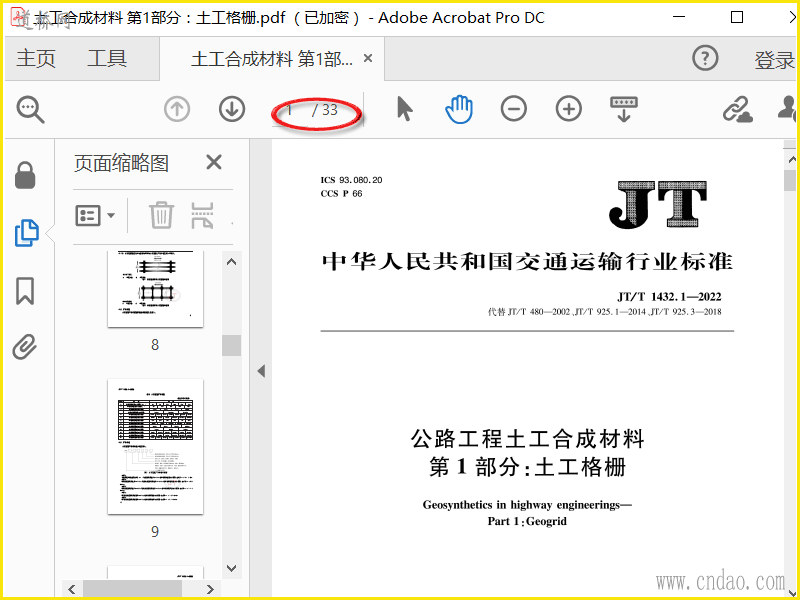Switch to the 主页 tab
The image size is (800, 600).
tap(36, 58)
